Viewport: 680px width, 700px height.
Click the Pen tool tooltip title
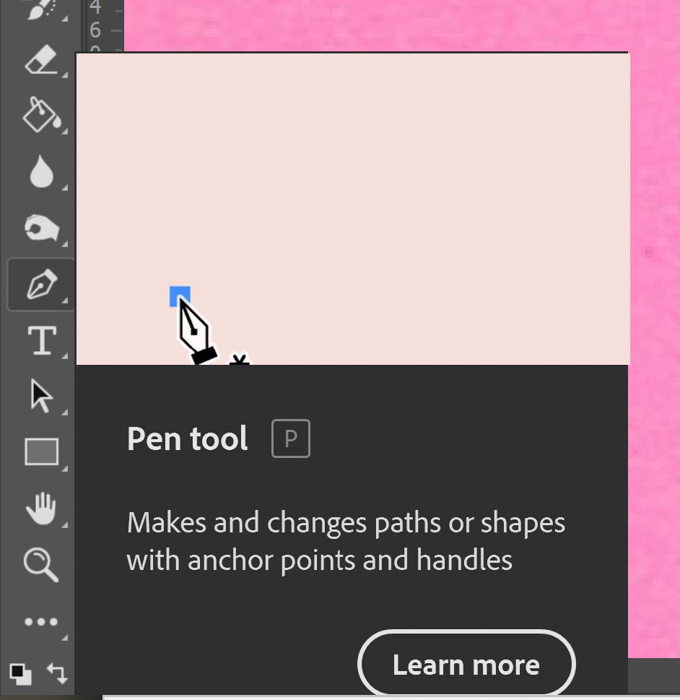[x=187, y=439]
